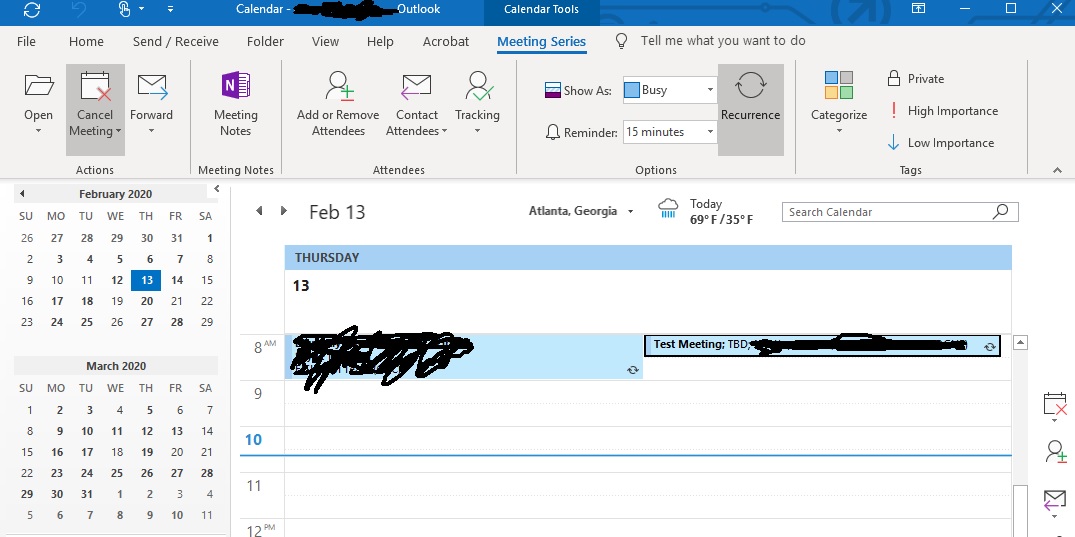Open the Categorize color menu
Image resolution: width=1075 pixels, height=537 pixels.
pos(839,103)
